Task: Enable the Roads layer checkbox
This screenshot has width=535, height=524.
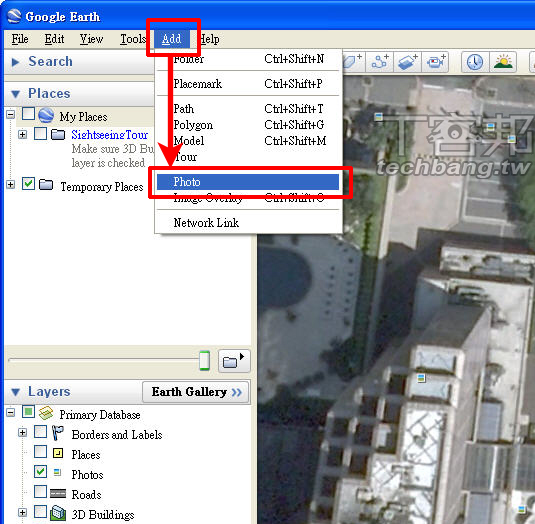Action: point(41,492)
